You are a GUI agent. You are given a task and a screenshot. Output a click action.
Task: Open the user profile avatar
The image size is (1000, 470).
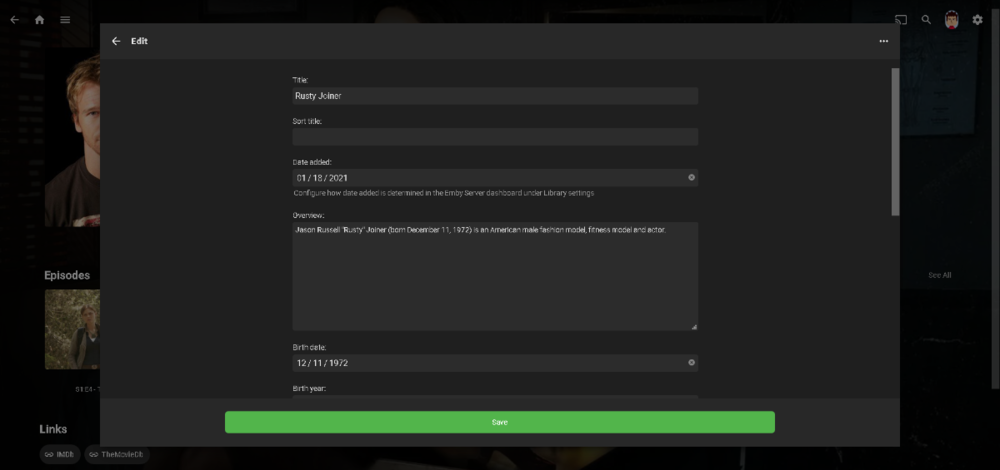coord(952,20)
